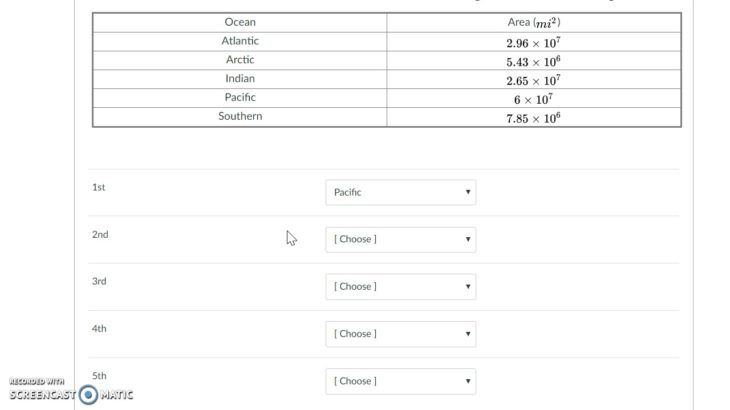Open the 3rd place Choose dropdown
730x410 pixels.
[400, 287]
